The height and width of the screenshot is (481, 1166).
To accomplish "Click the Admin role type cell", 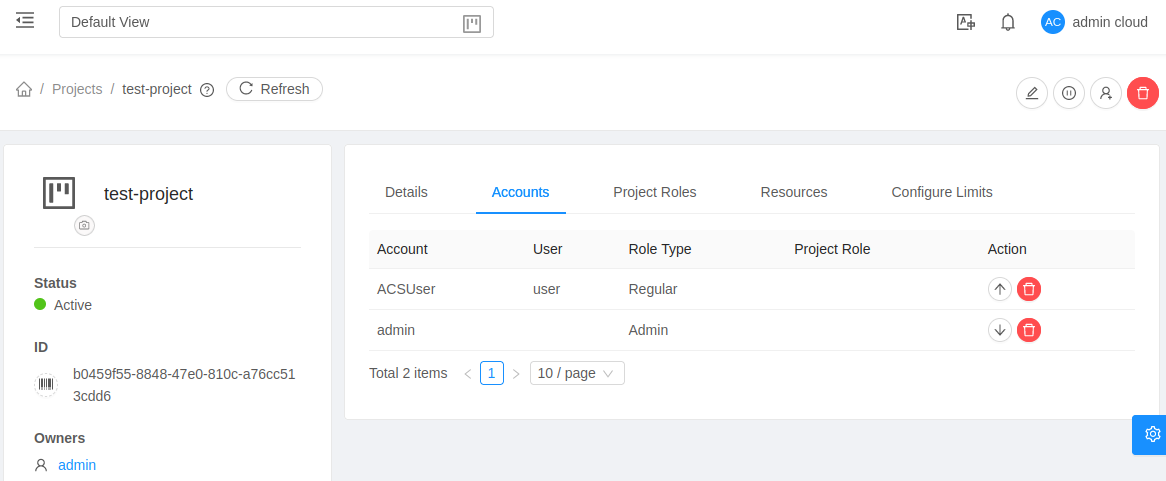I will click(x=648, y=330).
